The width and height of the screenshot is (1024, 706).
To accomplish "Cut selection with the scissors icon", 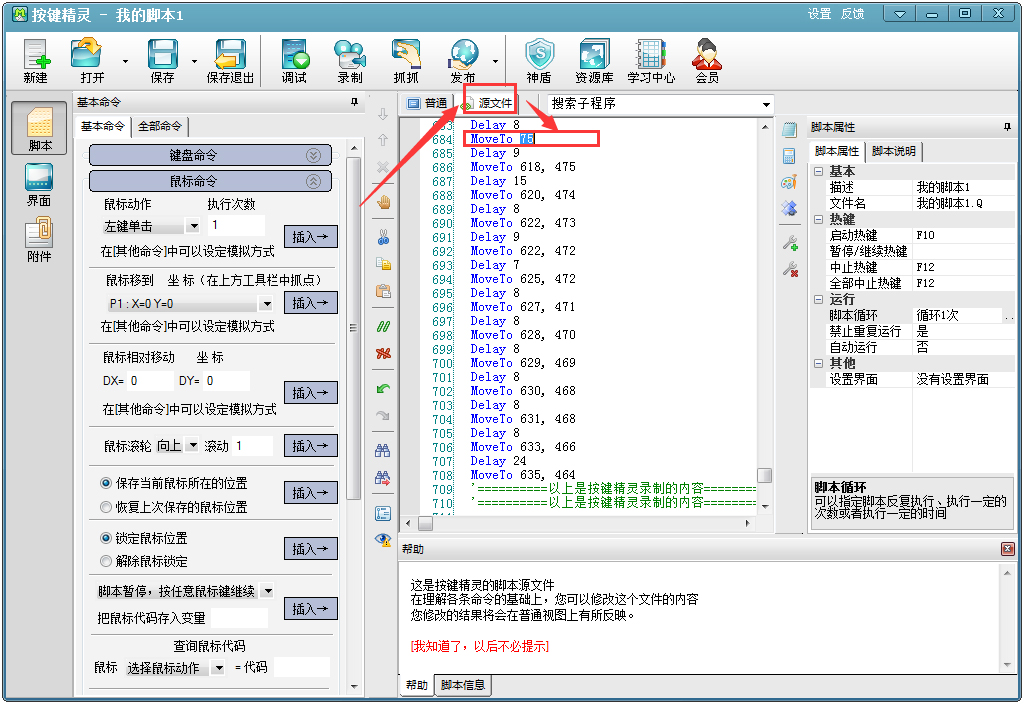I will pos(383,236).
